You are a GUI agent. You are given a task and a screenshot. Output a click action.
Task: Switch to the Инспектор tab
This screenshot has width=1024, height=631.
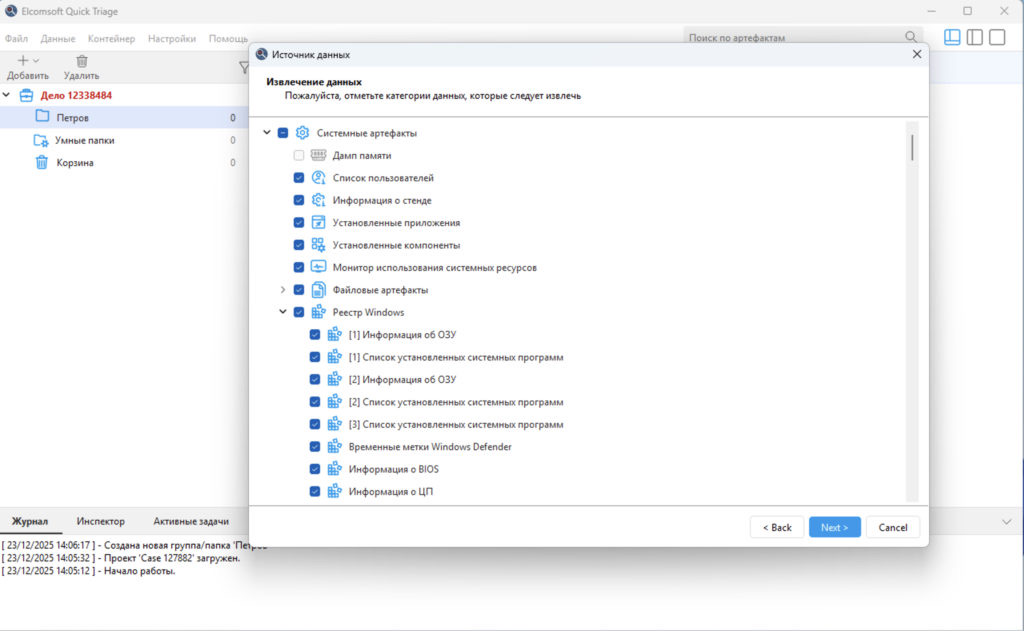click(x=101, y=521)
